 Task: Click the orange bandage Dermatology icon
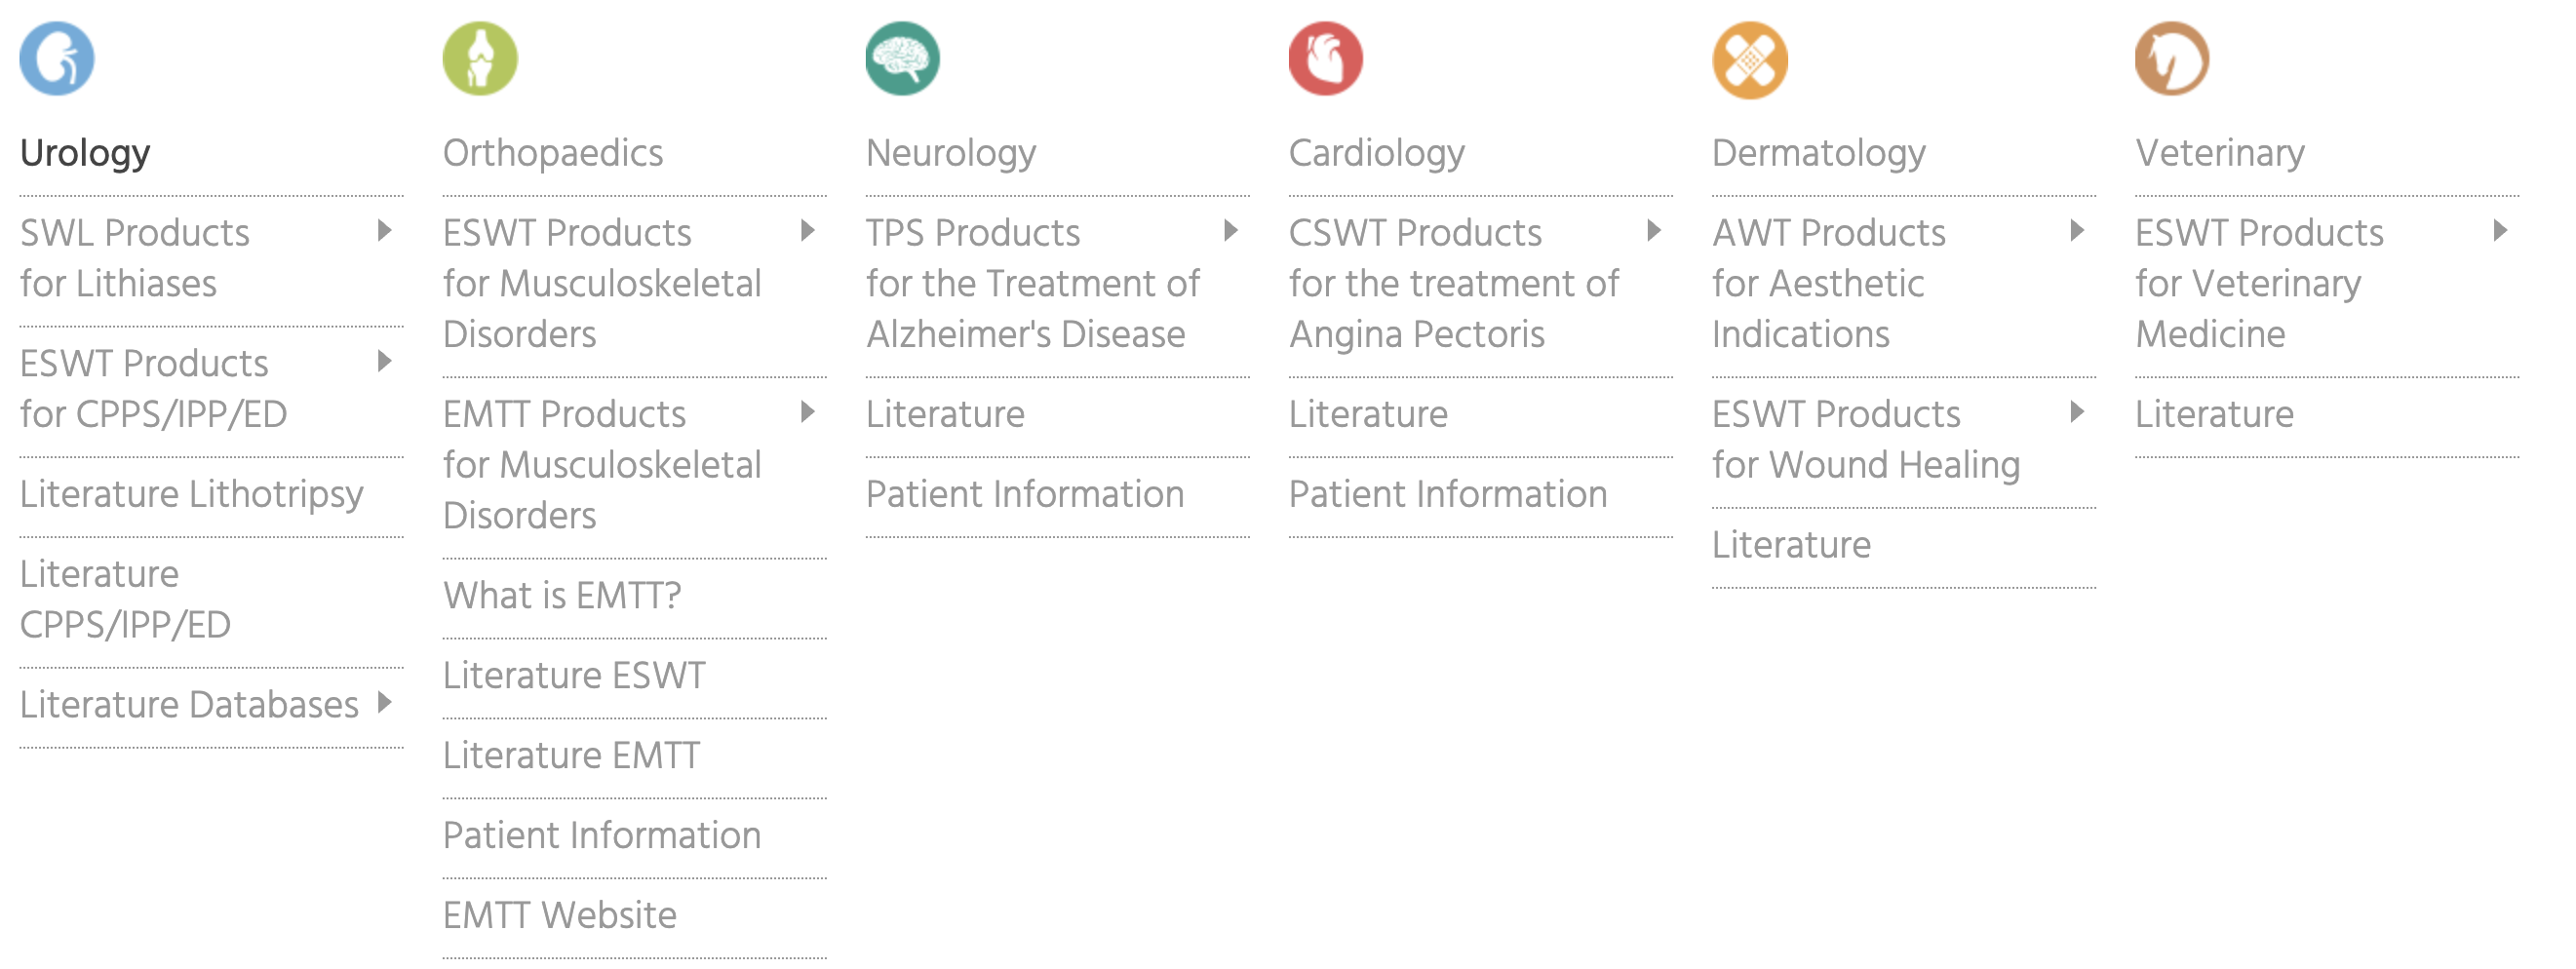click(1749, 60)
